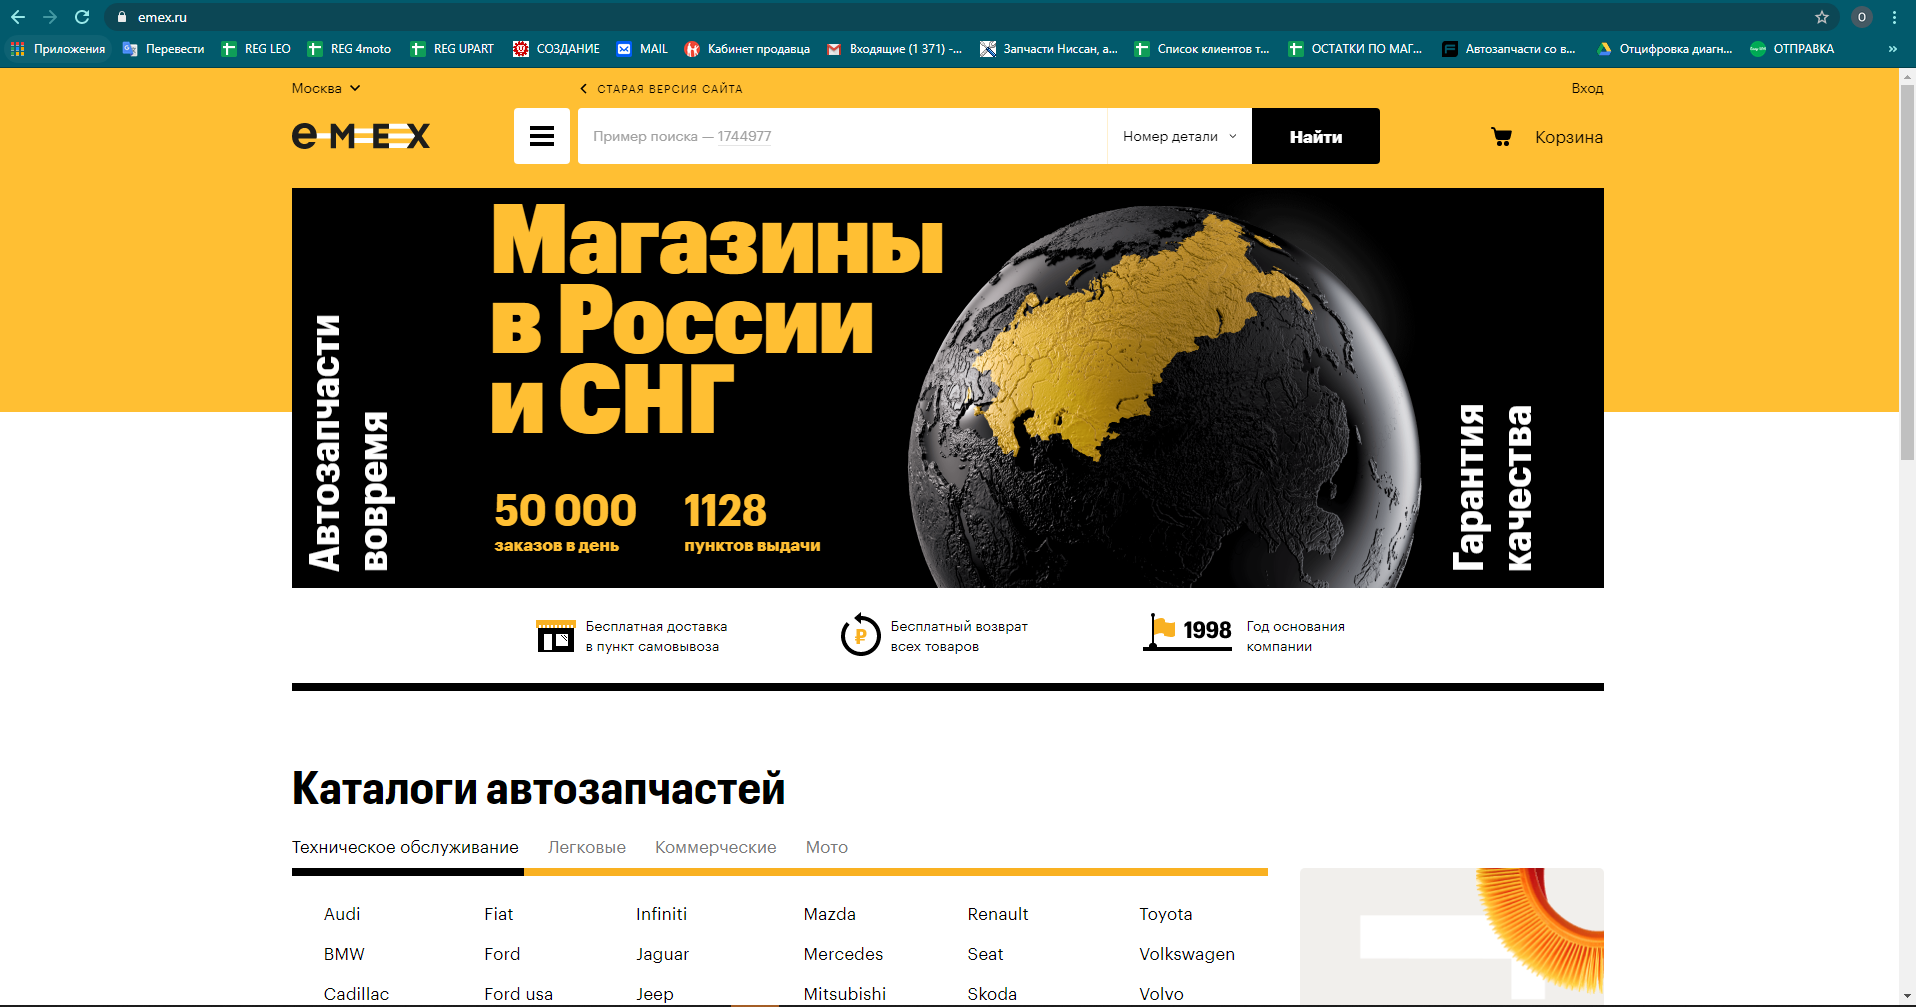1916x1007 pixels.
Task: Switch to the Коммерческие tab
Action: coord(716,847)
